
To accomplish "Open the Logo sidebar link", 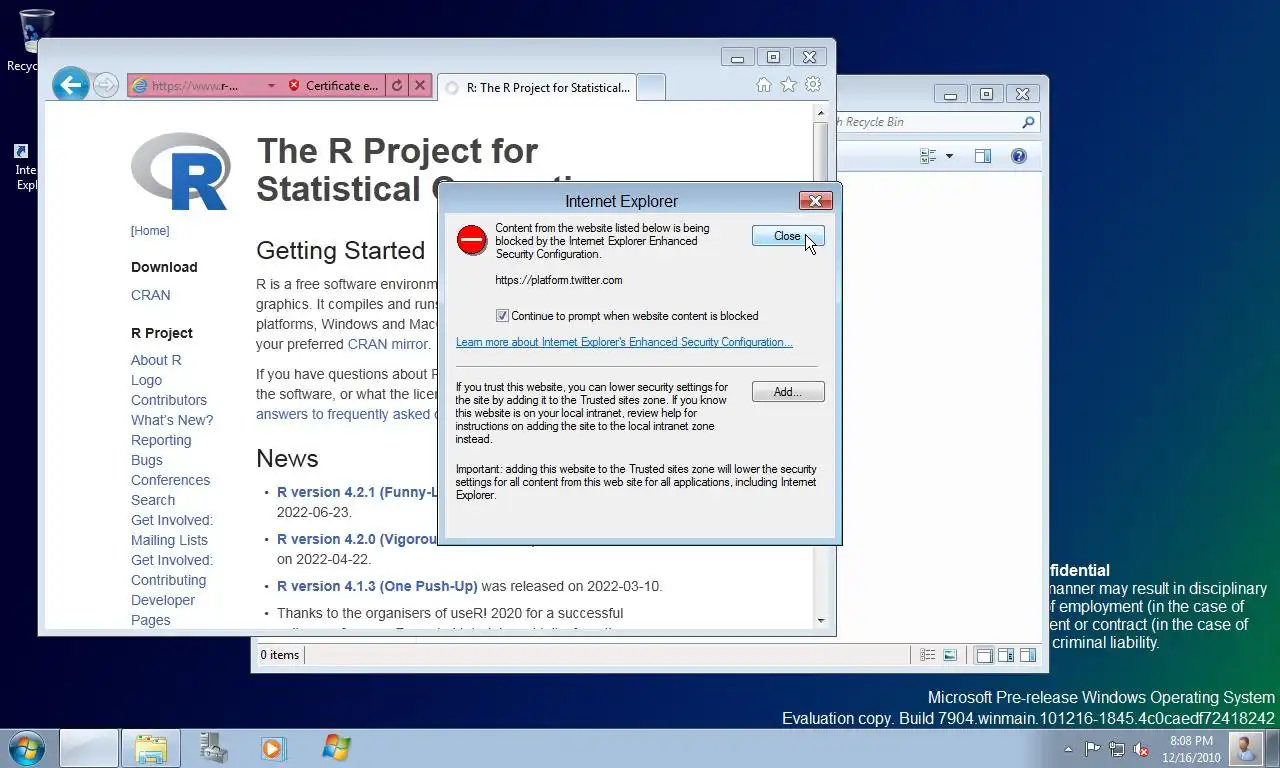I will click(x=146, y=380).
